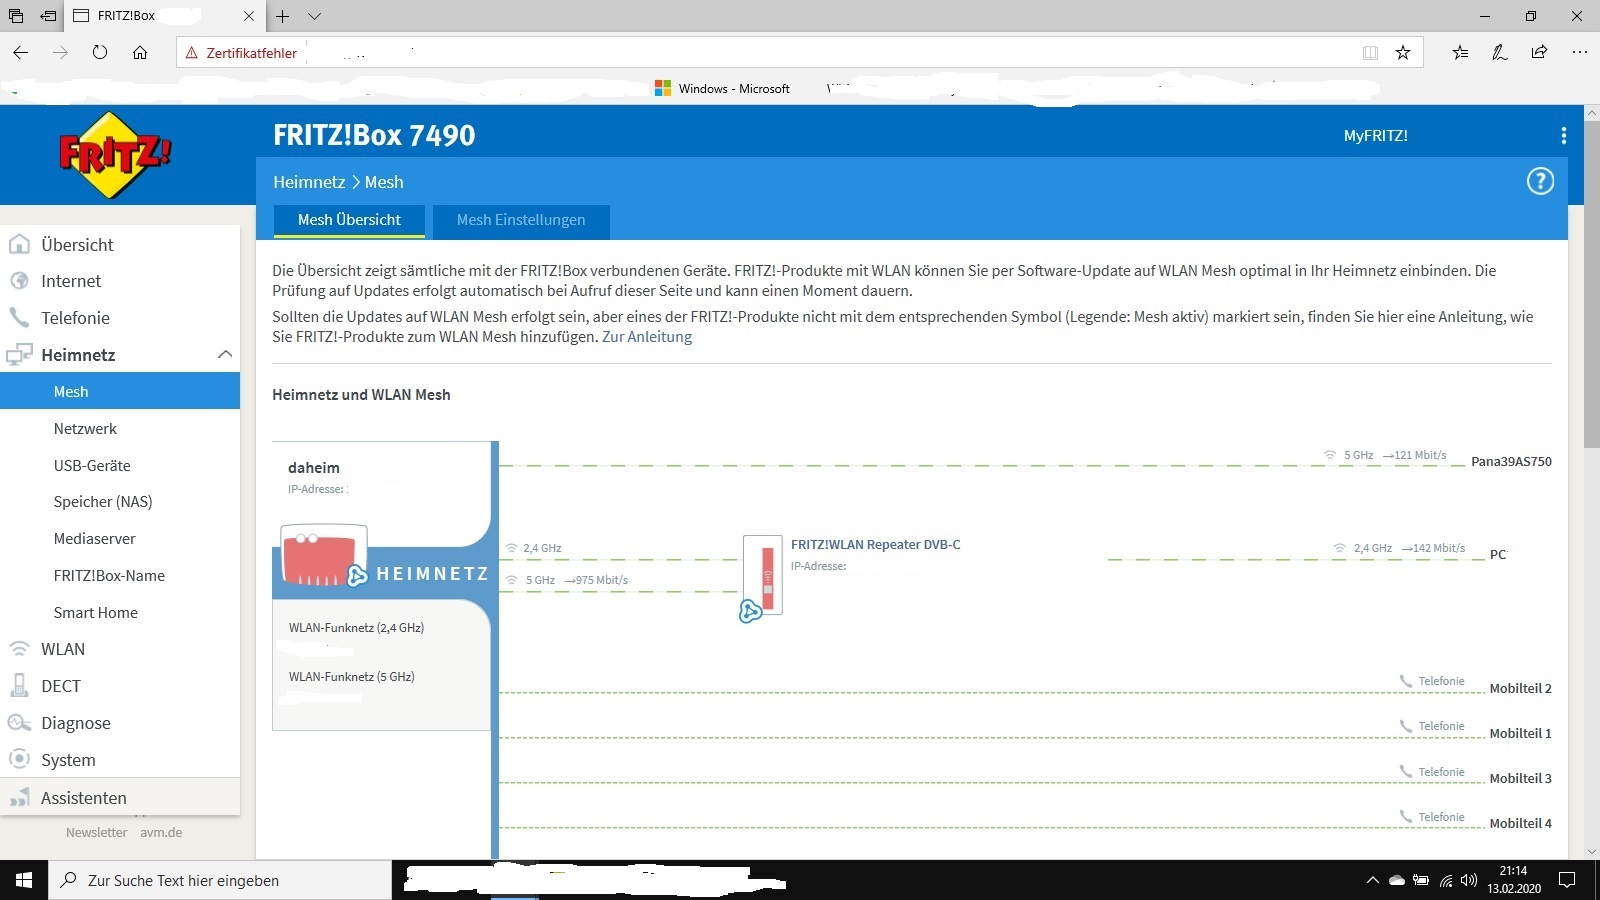The image size is (1600, 900).
Task: Click the Pana39AS750 device name
Action: (x=1511, y=461)
